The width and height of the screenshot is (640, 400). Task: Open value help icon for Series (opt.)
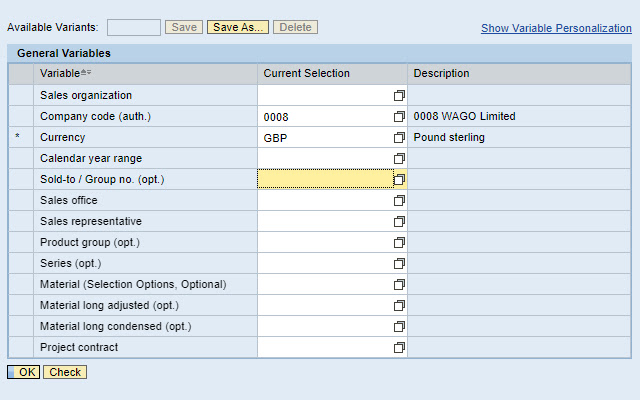[399, 264]
